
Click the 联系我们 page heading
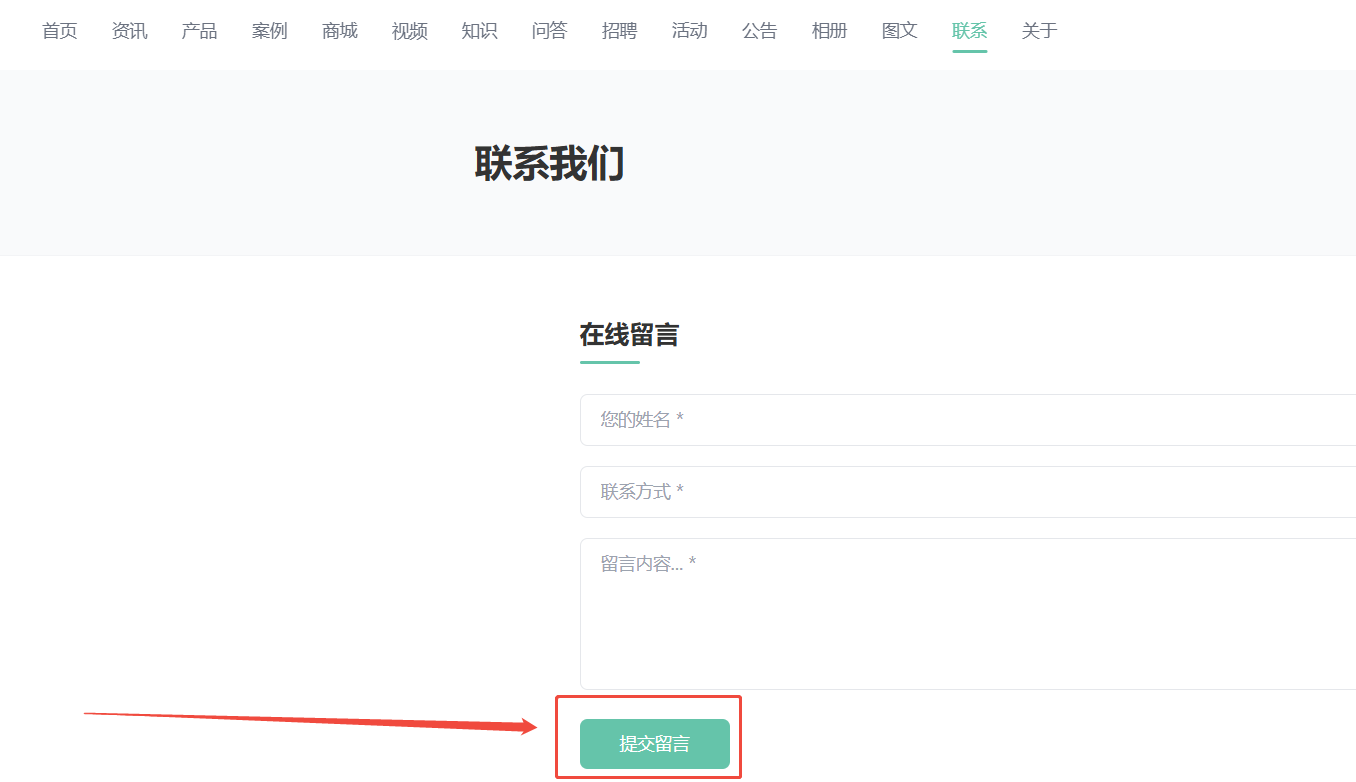tap(550, 164)
